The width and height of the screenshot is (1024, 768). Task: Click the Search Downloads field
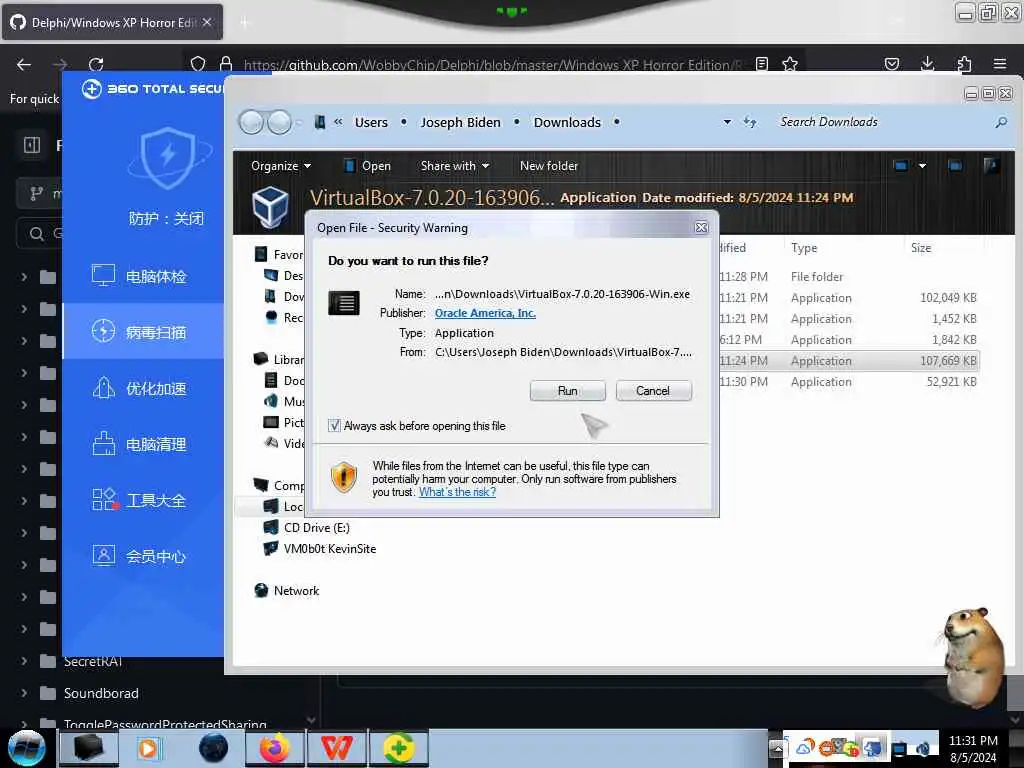pos(882,122)
